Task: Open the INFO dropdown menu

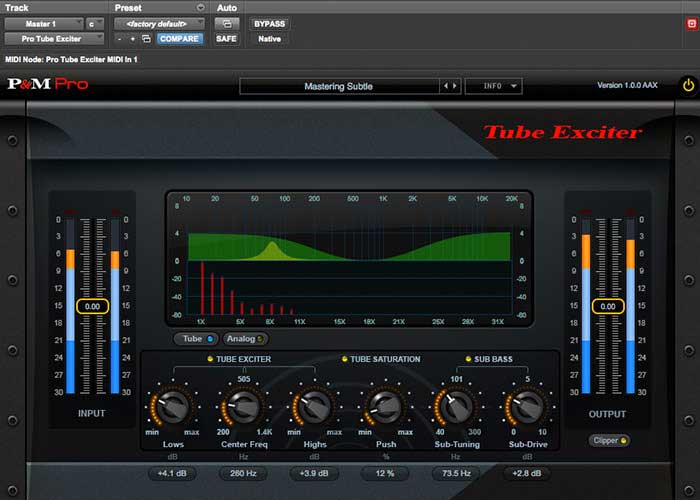Action: 493,86
